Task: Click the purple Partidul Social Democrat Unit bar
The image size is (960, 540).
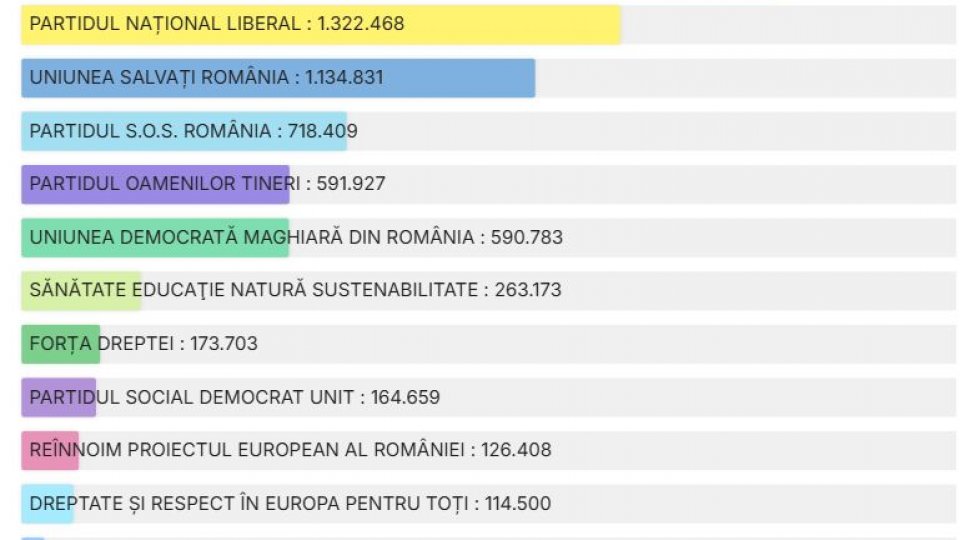Action: (x=58, y=397)
